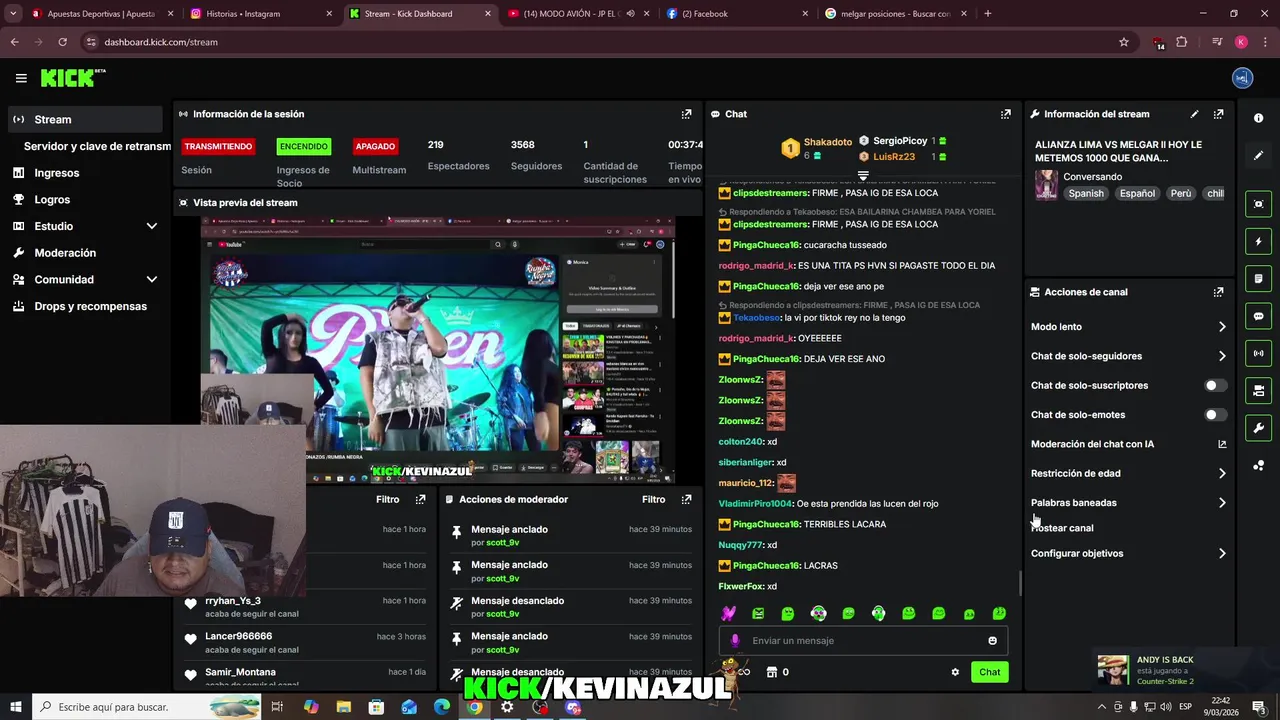Pop out the Acciones de canal panel

(x=1218, y=292)
